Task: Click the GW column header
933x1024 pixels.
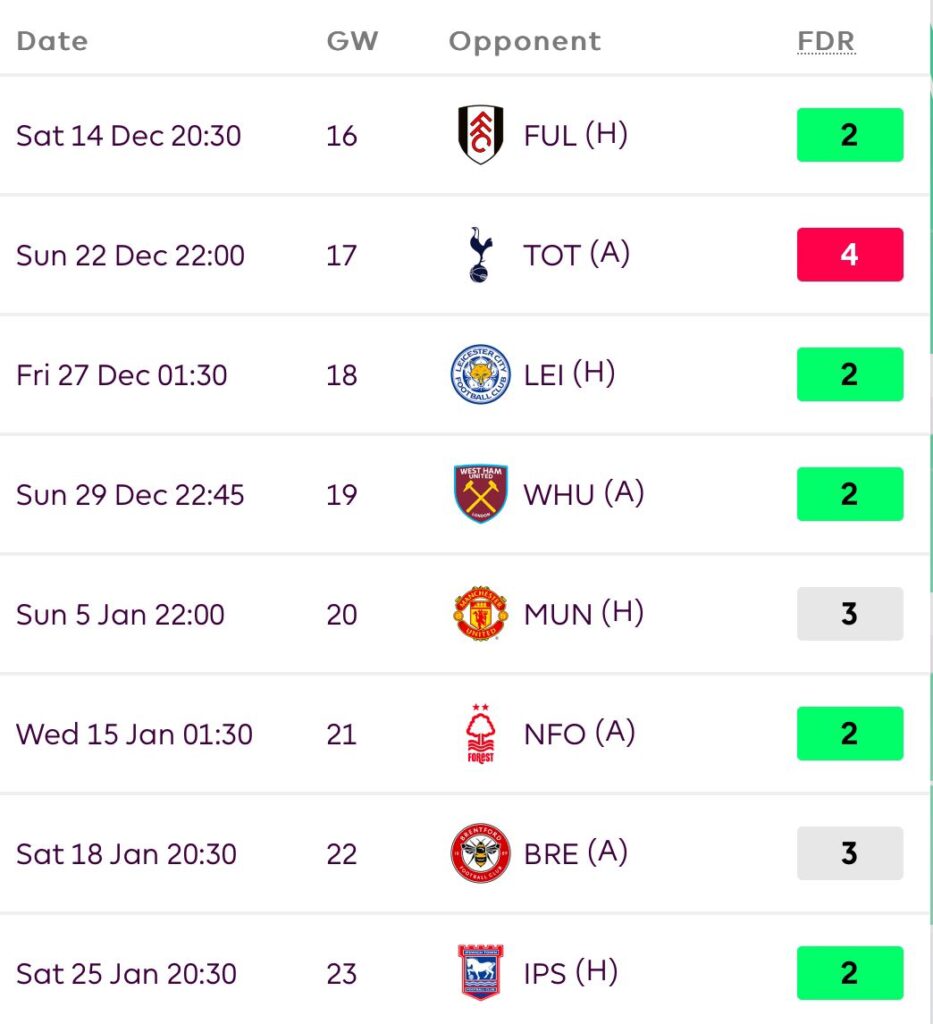Action: coord(352,42)
